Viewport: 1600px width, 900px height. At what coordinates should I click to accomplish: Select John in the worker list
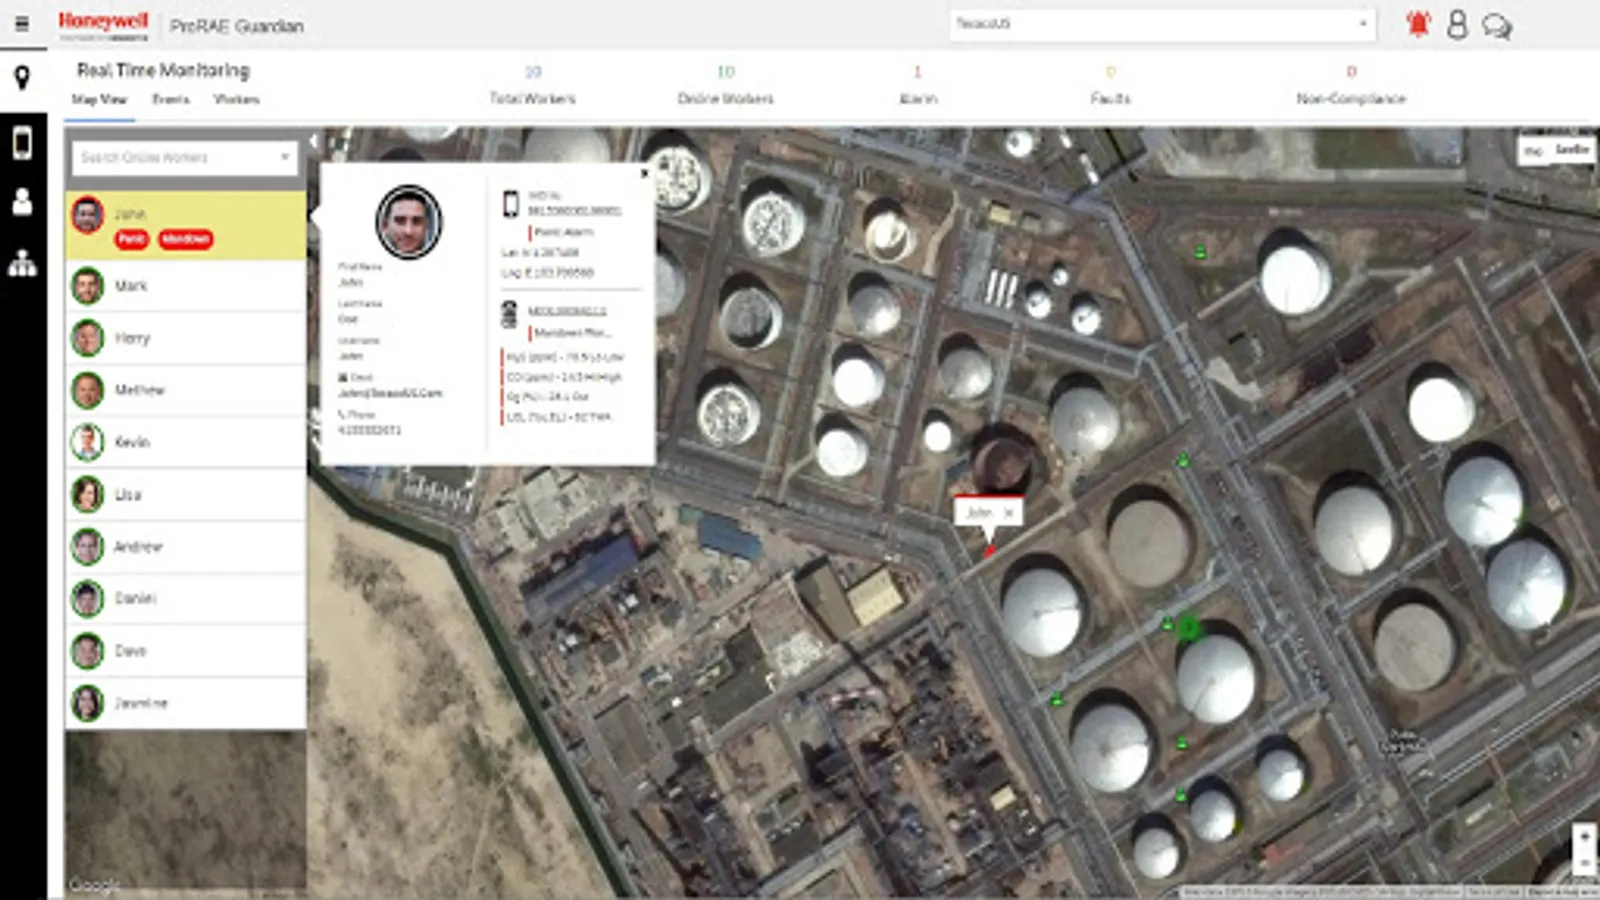point(186,225)
